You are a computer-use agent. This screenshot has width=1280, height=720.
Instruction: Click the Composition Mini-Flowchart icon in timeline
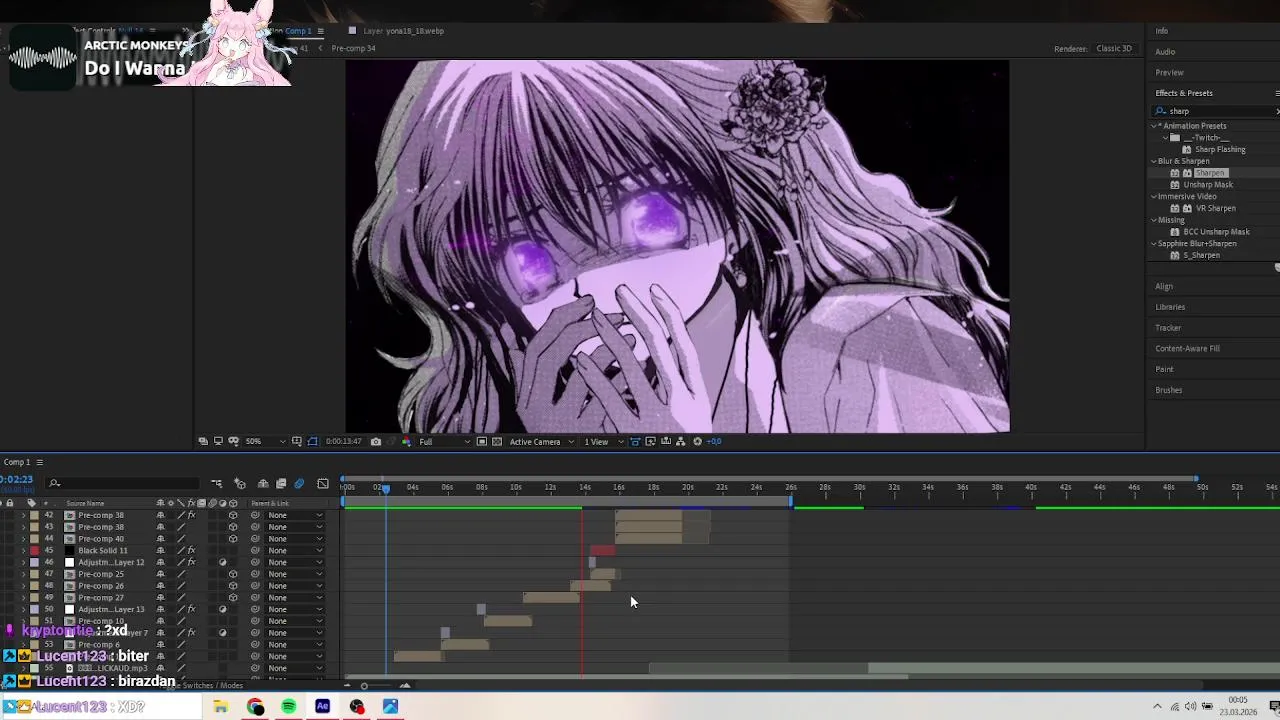tap(217, 484)
